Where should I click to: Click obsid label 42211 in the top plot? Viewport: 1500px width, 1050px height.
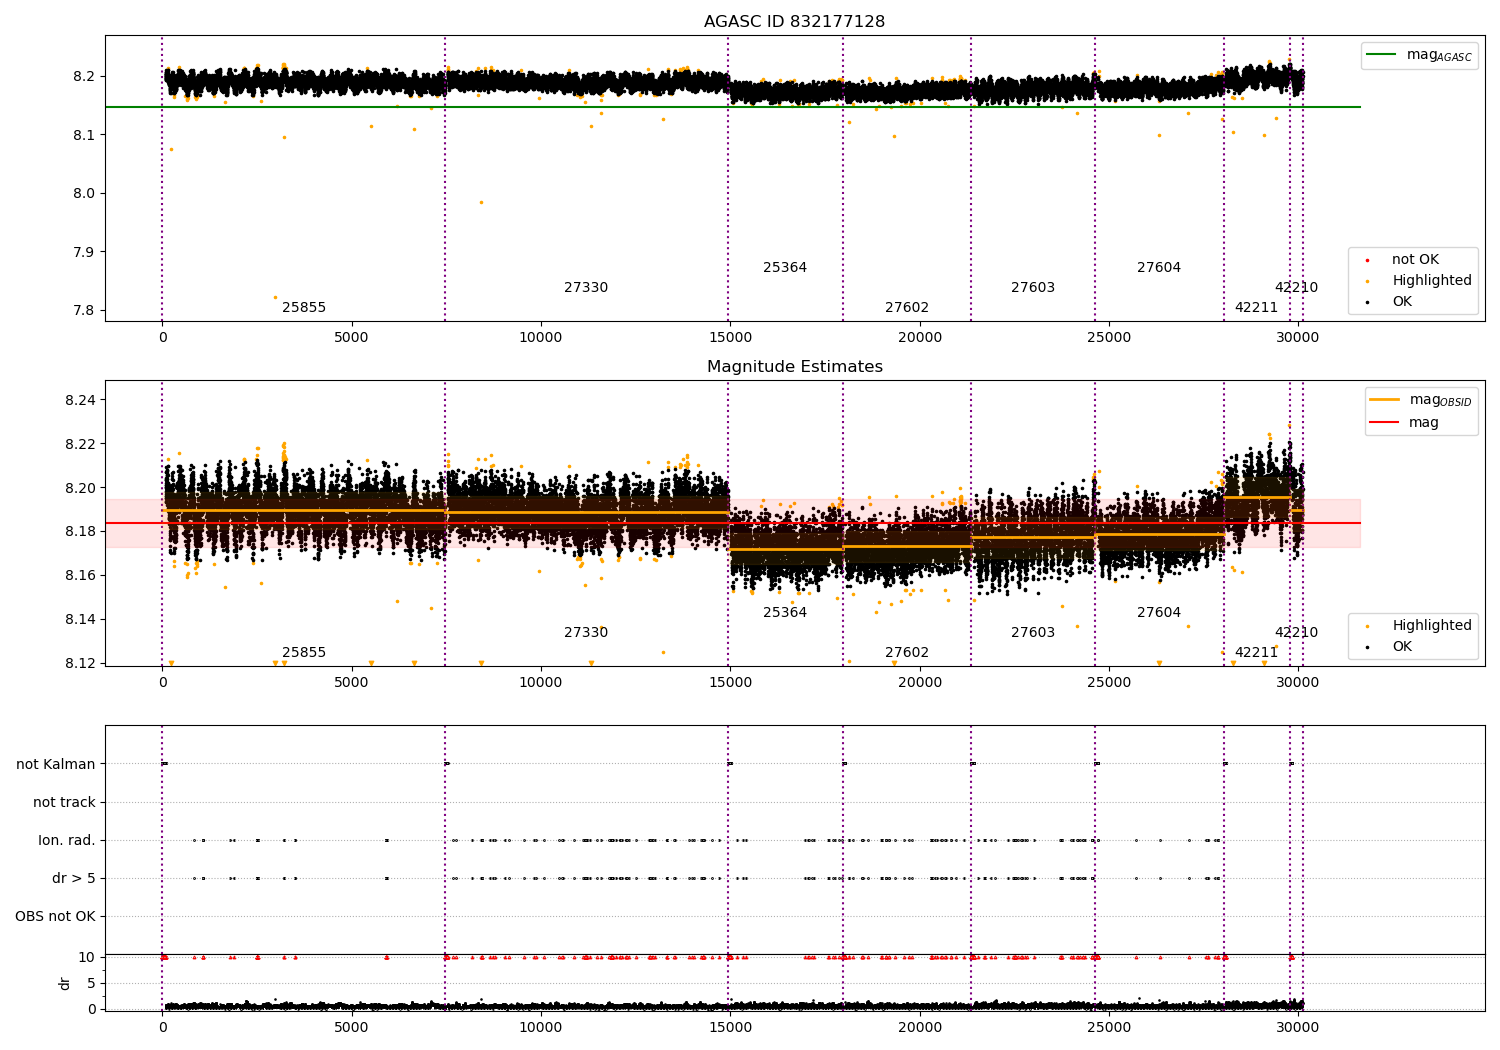click(x=1256, y=308)
